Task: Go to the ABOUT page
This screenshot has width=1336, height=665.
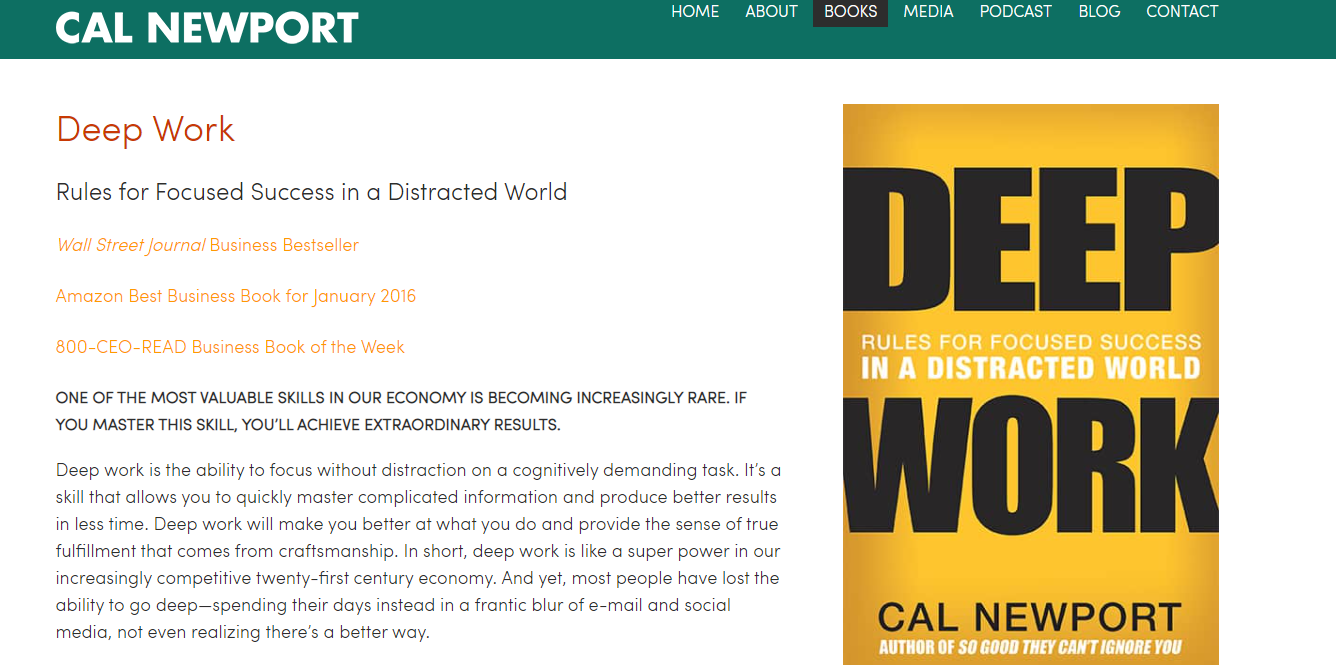Action: point(771,12)
